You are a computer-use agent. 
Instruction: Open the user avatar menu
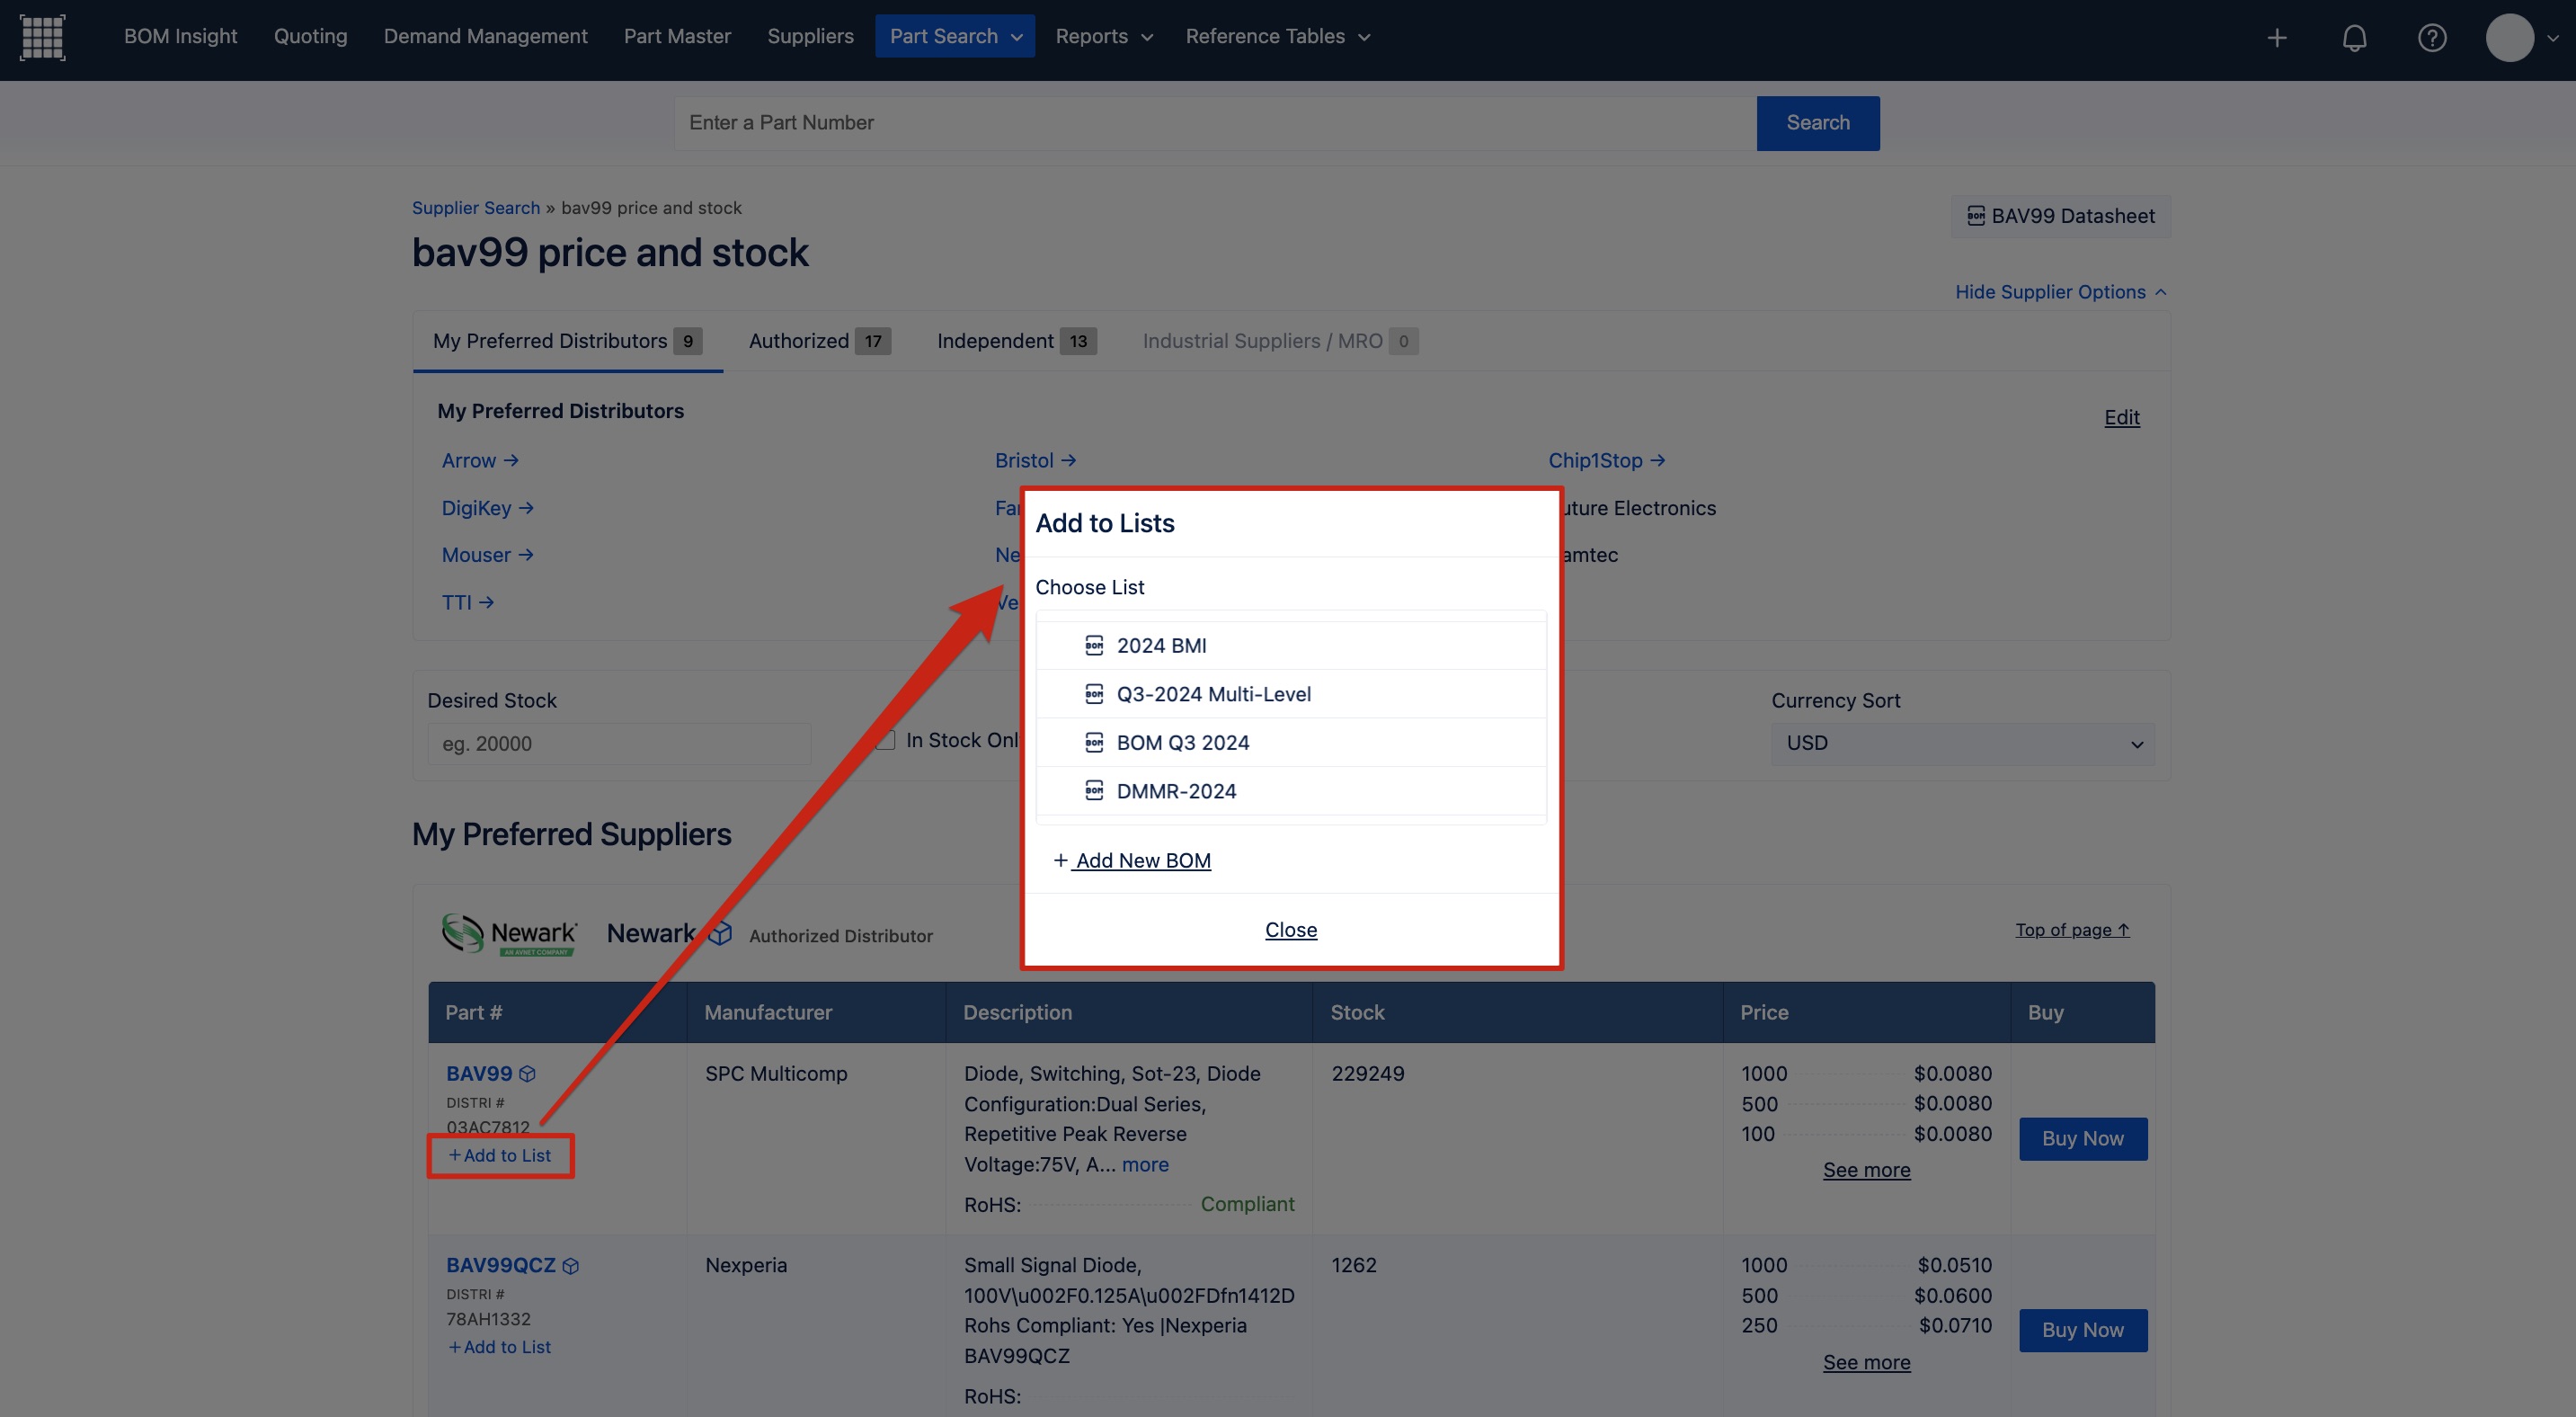tap(2509, 38)
